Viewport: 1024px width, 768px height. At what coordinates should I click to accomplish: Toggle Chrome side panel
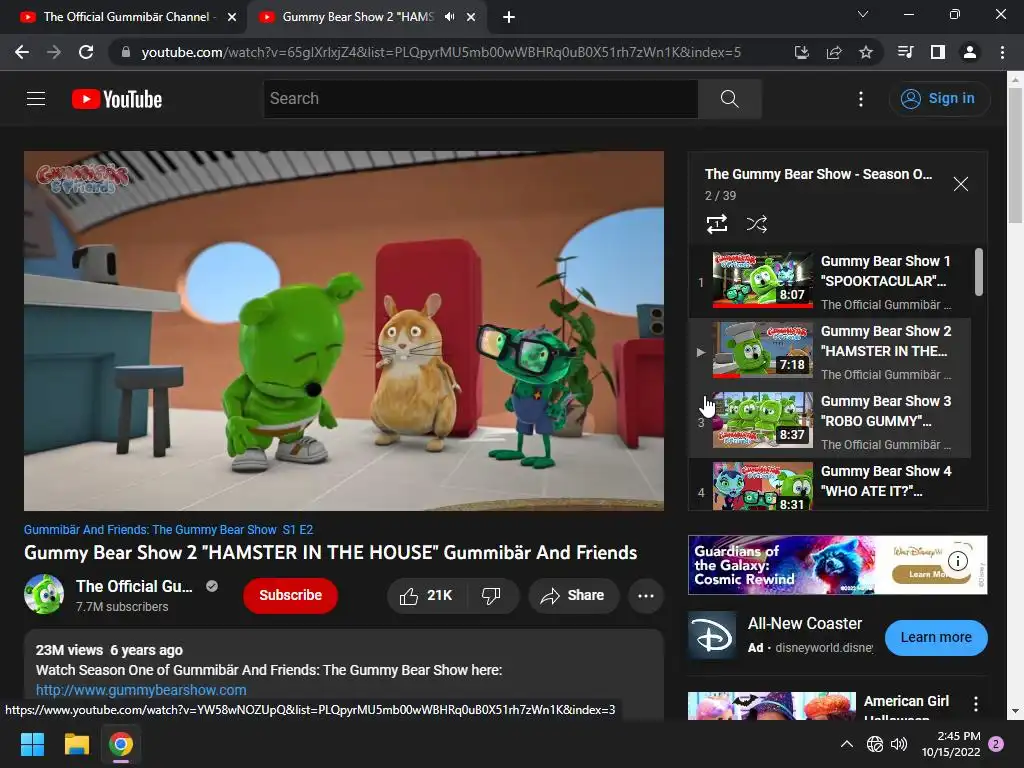[x=938, y=52]
